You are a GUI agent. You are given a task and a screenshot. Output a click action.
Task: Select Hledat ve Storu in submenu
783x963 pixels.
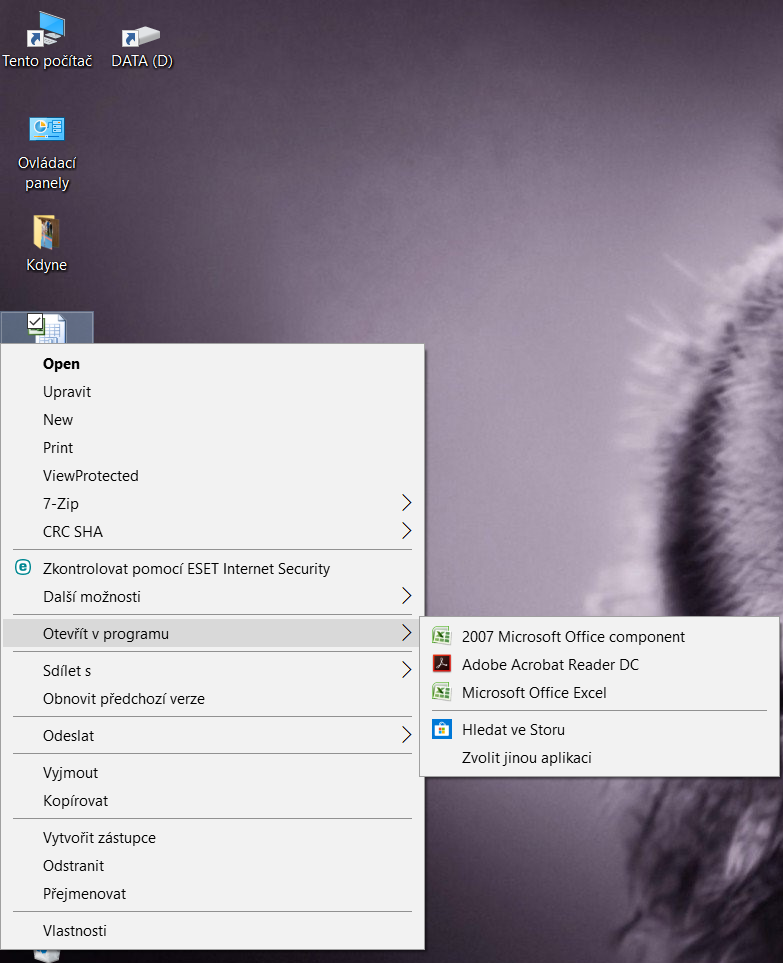tap(599, 730)
